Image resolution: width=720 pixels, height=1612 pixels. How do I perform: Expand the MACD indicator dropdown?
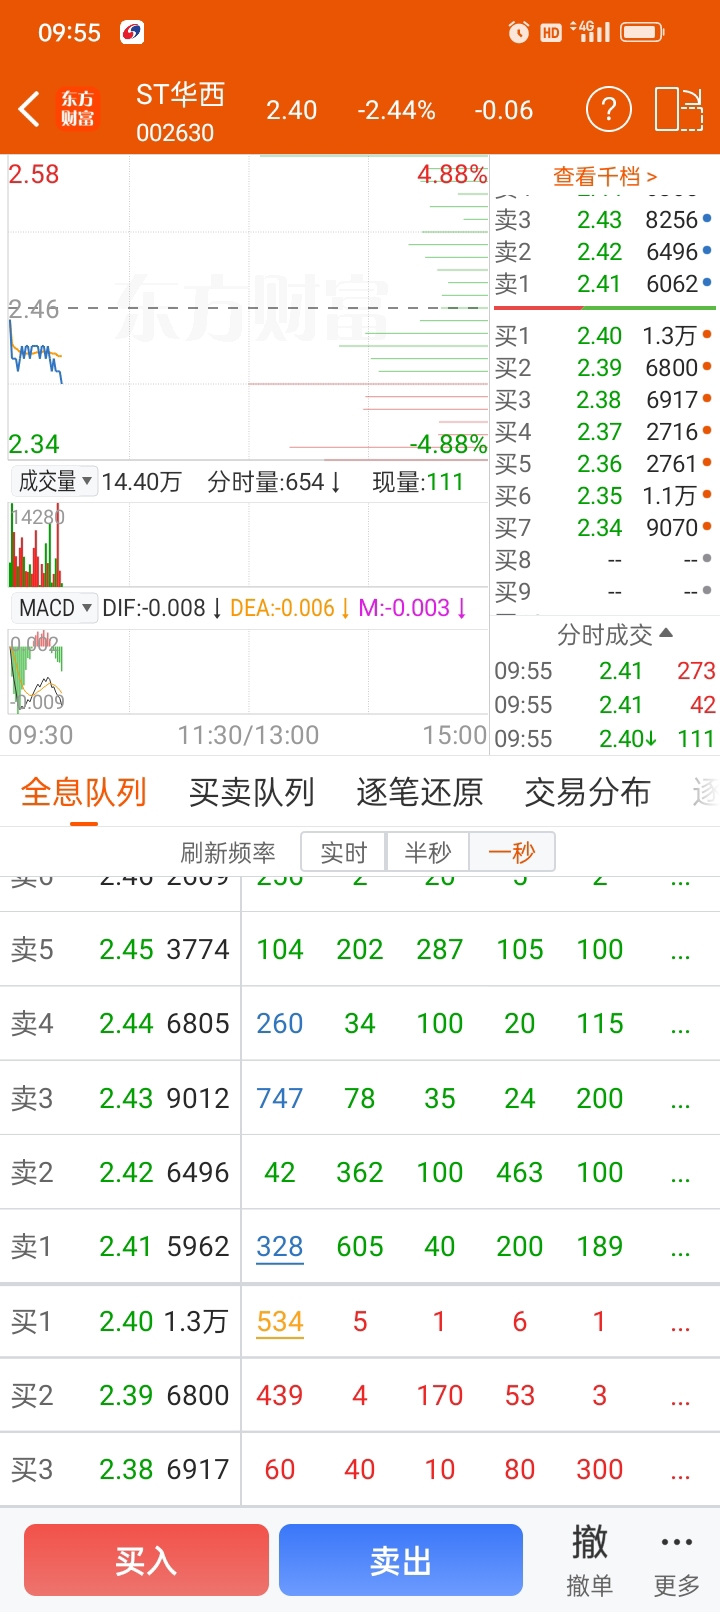54,607
